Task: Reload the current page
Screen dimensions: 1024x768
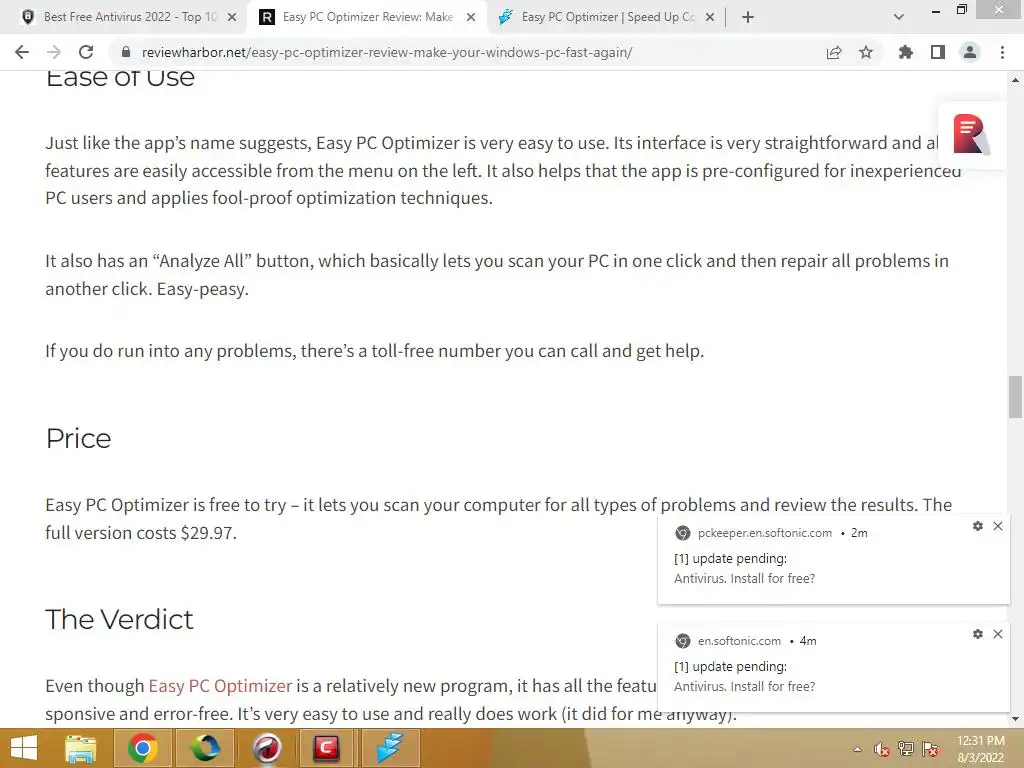Action: pos(86,52)
